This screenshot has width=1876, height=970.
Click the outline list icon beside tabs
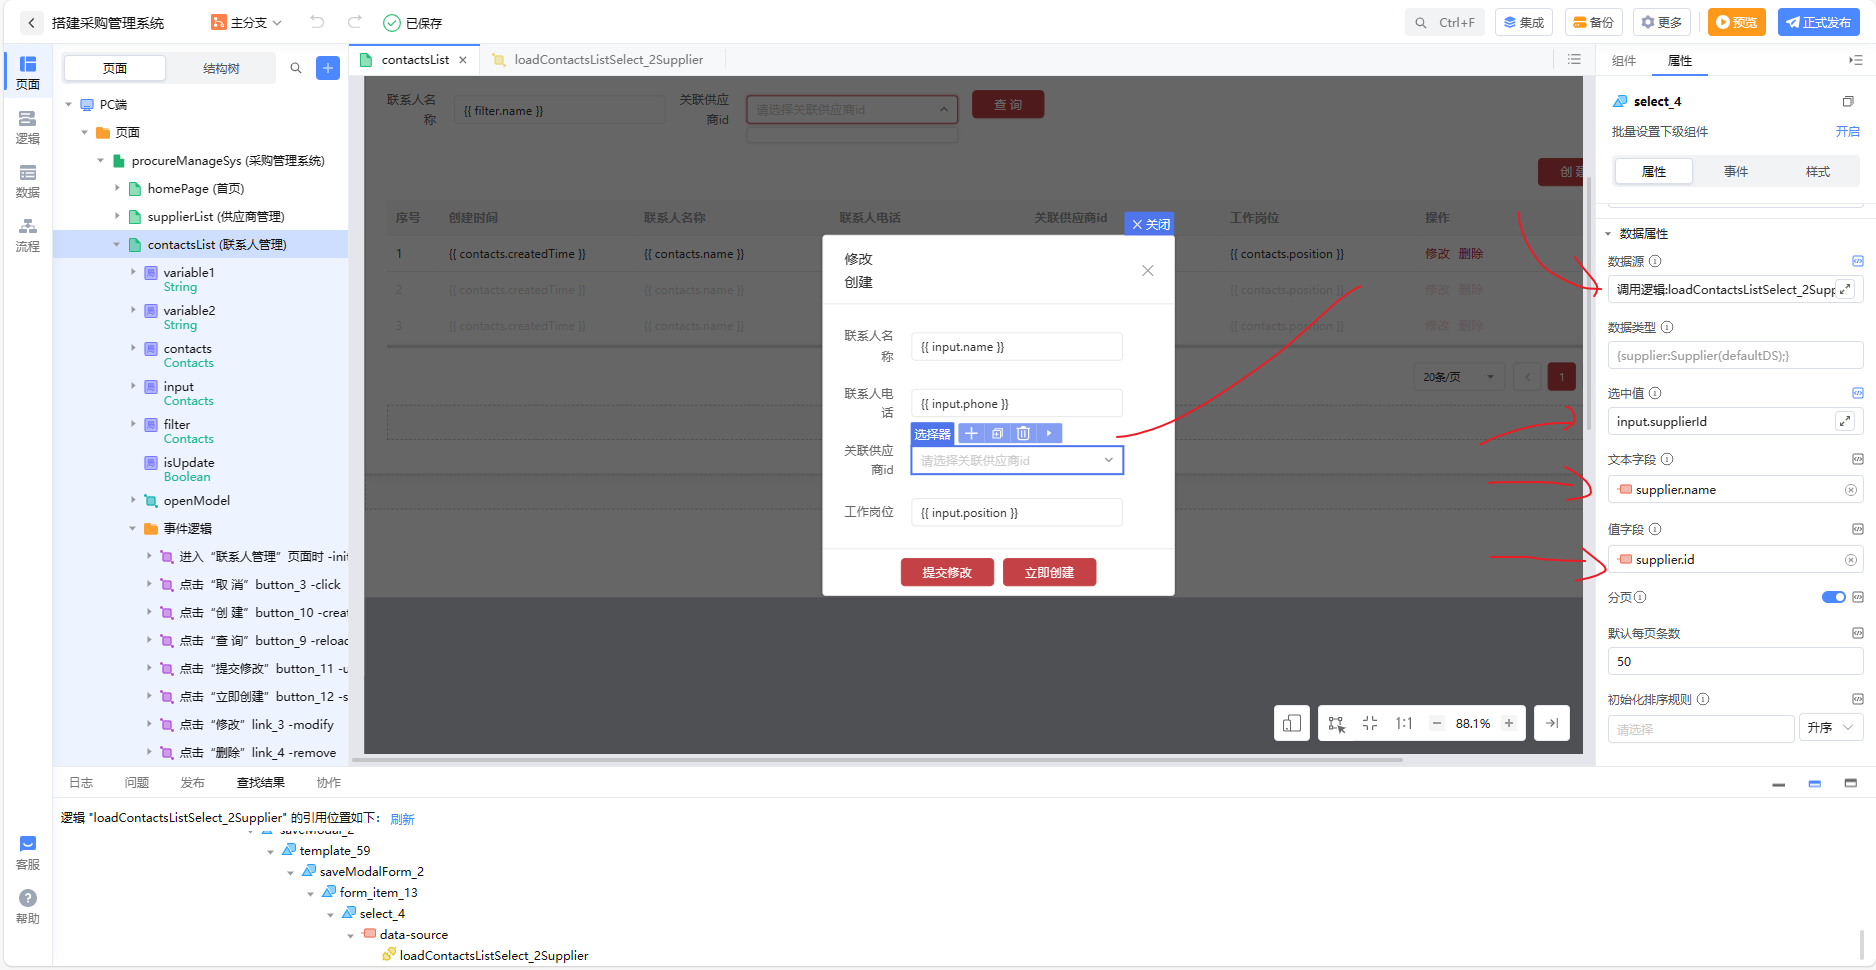tap(1574, 60)
